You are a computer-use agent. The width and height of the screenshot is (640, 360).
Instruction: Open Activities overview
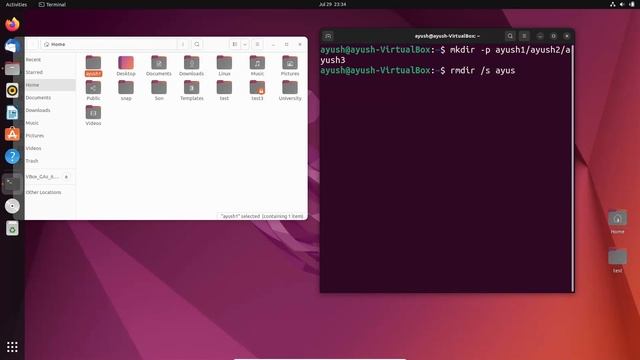pyautogui.click(x=16, y=4)
